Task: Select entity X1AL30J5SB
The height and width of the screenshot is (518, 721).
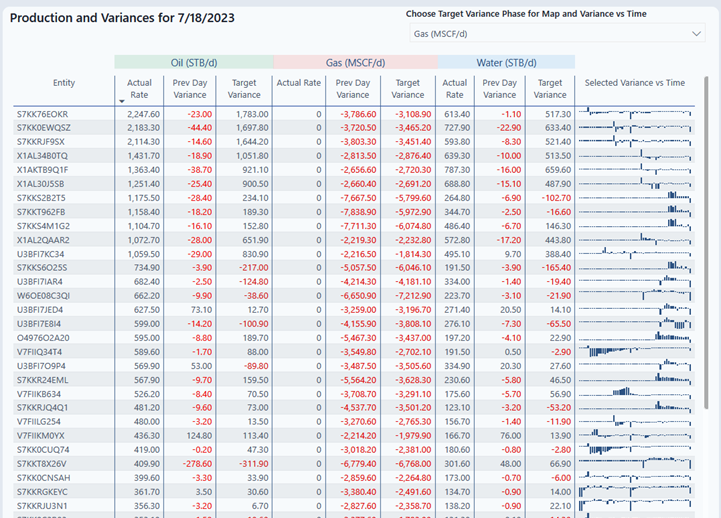Action: [x=40, y=184]
